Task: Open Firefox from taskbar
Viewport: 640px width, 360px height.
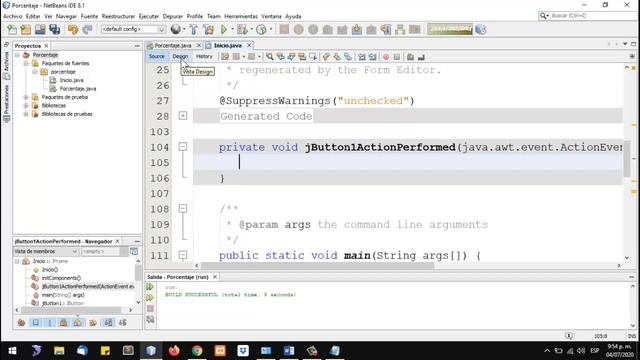Action: point(174,351)
